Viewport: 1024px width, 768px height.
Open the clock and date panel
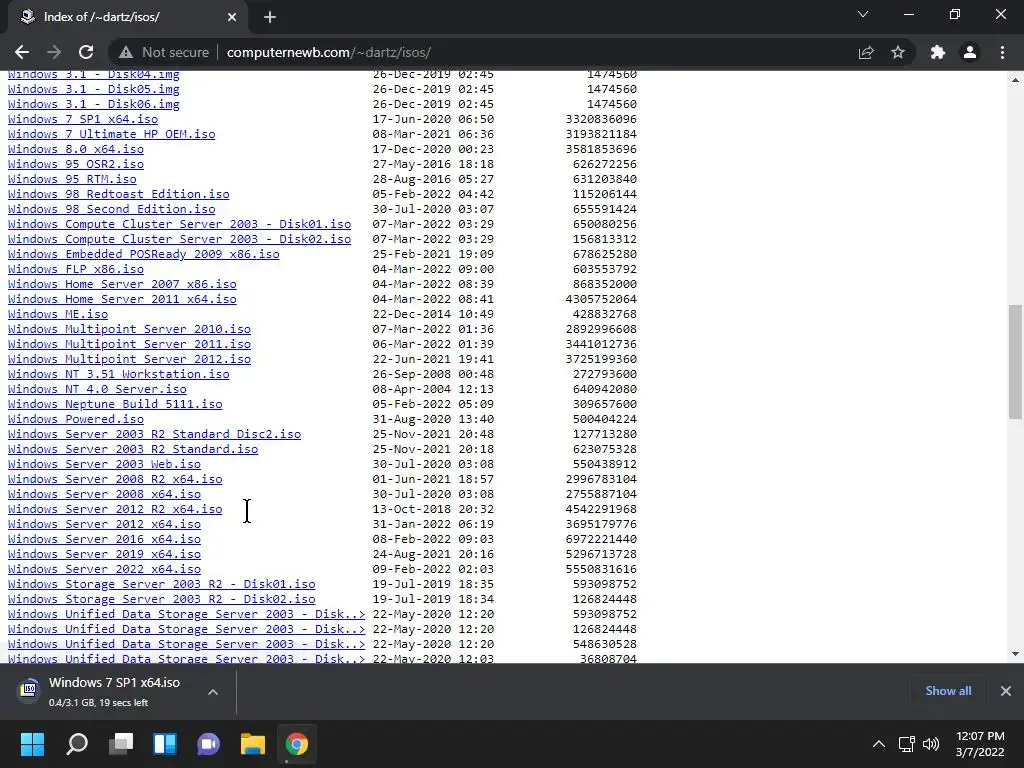coord(980,744)
